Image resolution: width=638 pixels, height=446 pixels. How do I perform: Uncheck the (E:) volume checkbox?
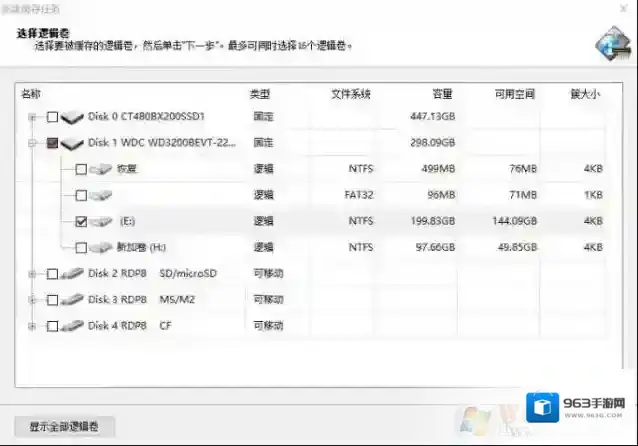[x=80, y=221]
